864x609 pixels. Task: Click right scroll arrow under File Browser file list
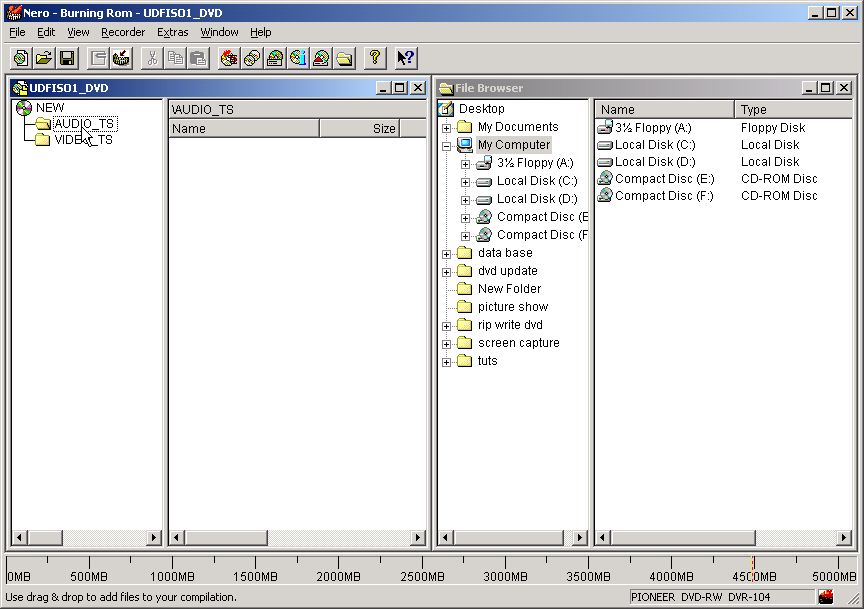pos(844,537)
